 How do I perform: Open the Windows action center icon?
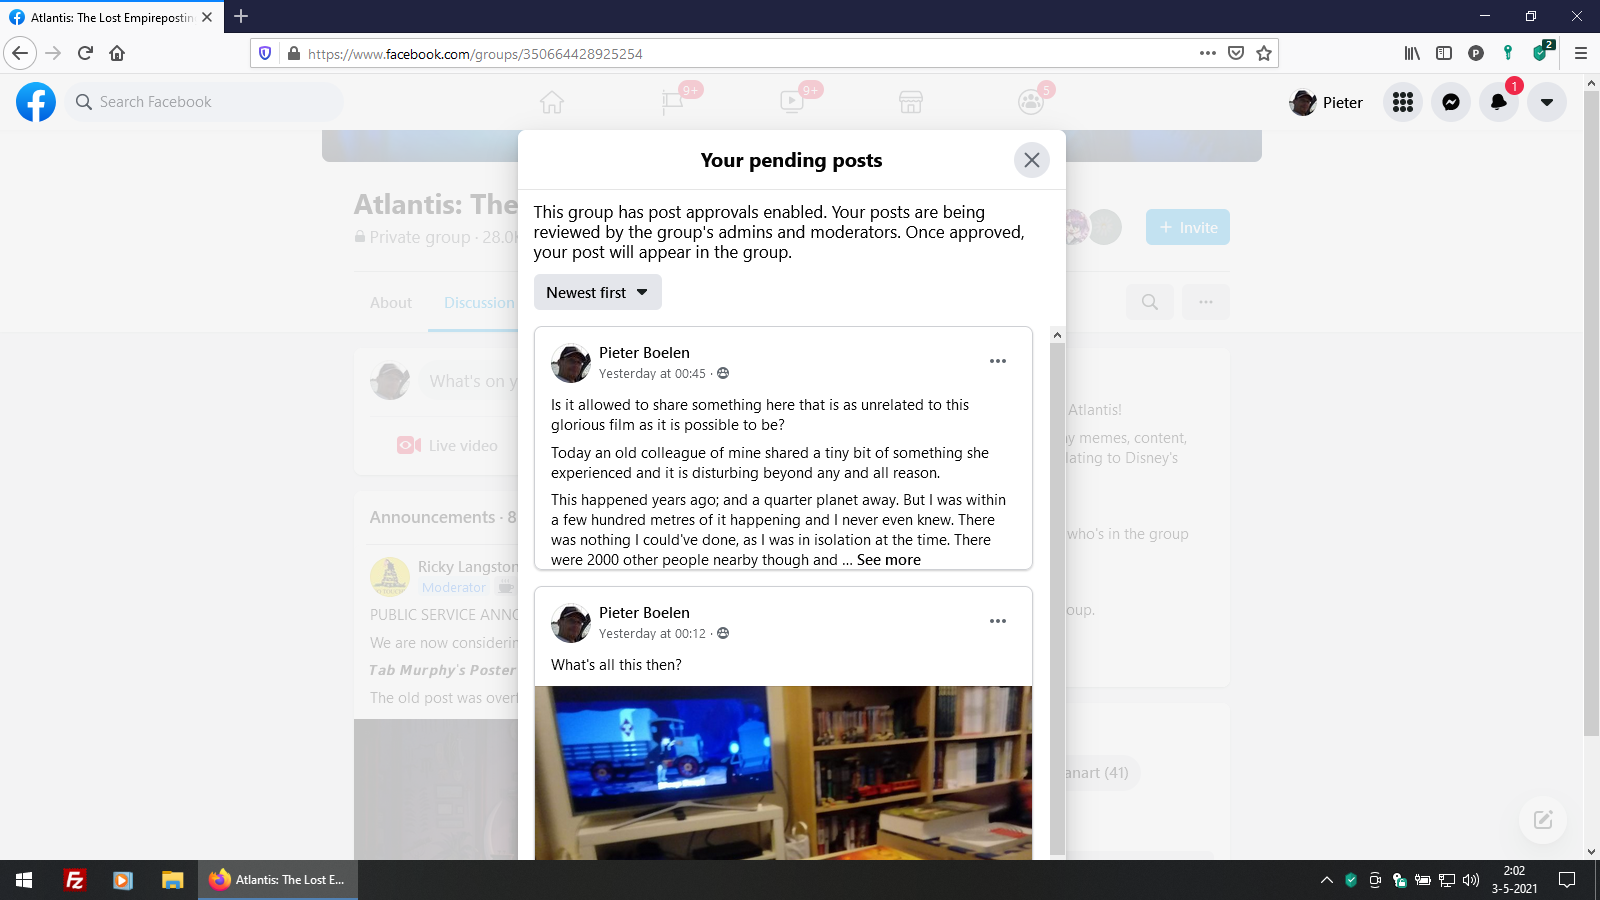tap(1567, 880)
